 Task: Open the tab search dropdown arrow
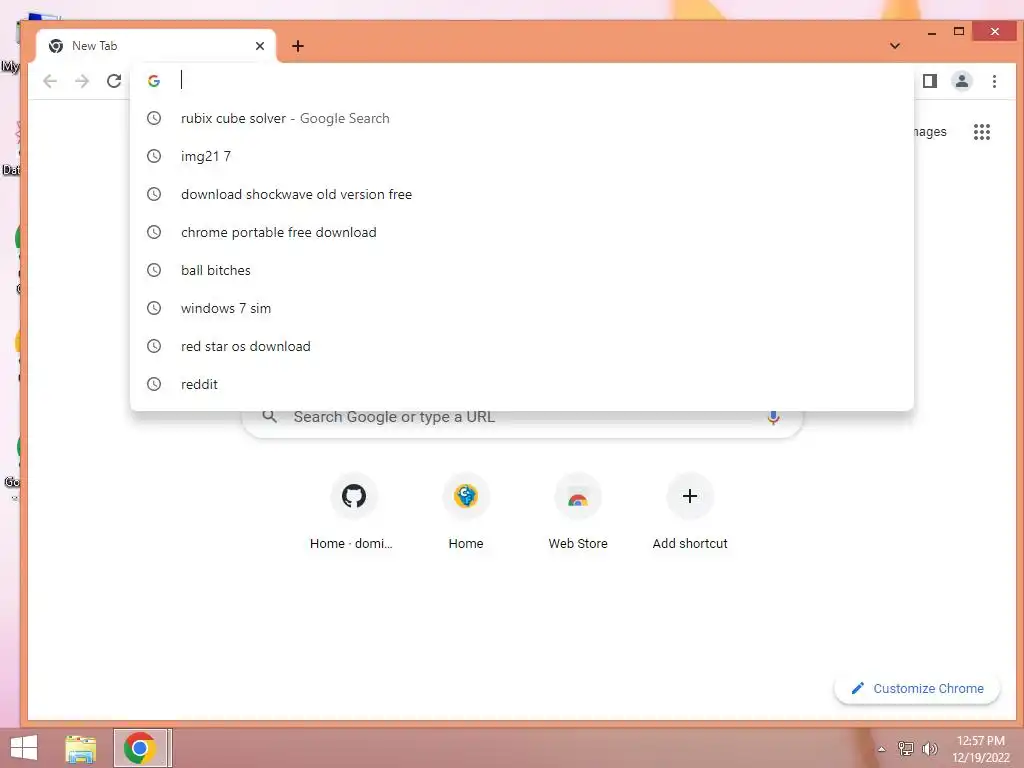click(895, 46)
